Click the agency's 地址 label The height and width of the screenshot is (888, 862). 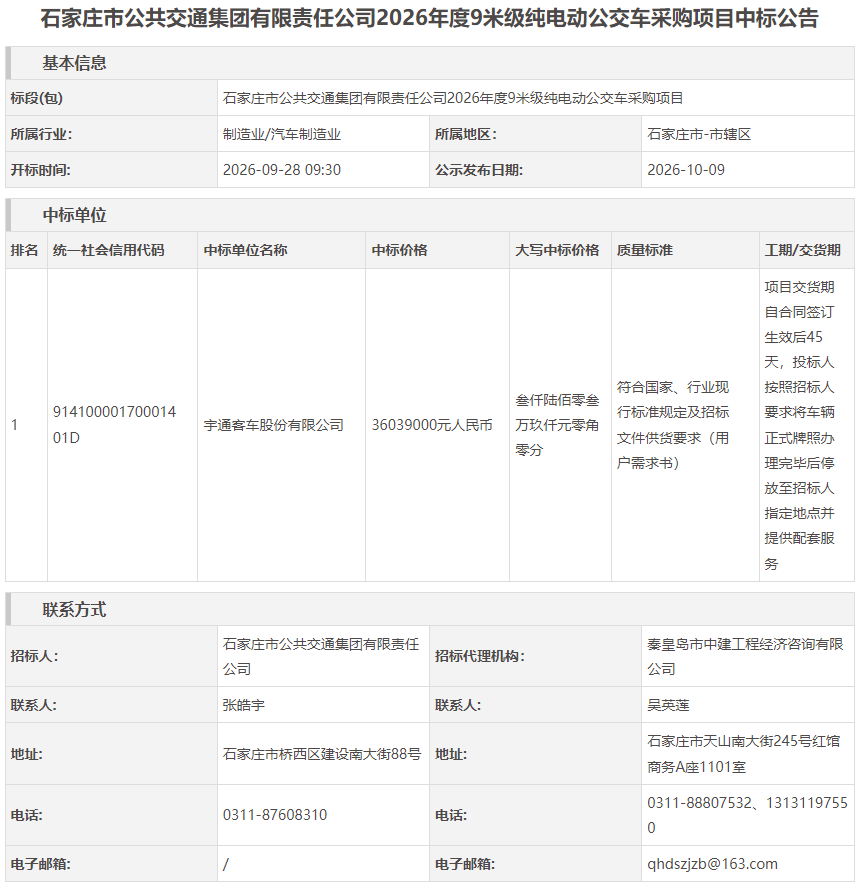(x=451, y=754)
